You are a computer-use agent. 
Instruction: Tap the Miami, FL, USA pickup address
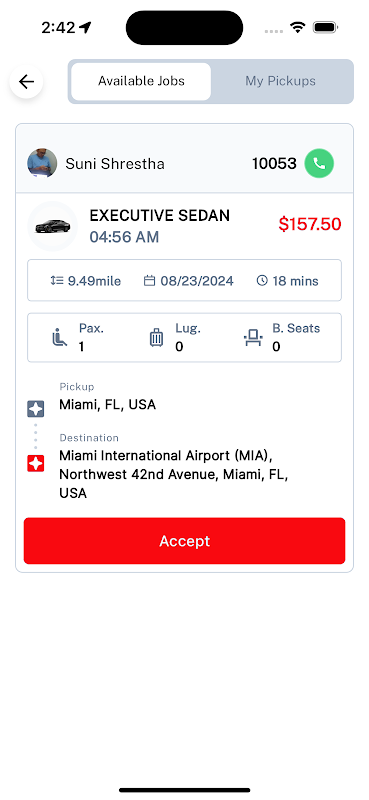[x=108, y=405]
